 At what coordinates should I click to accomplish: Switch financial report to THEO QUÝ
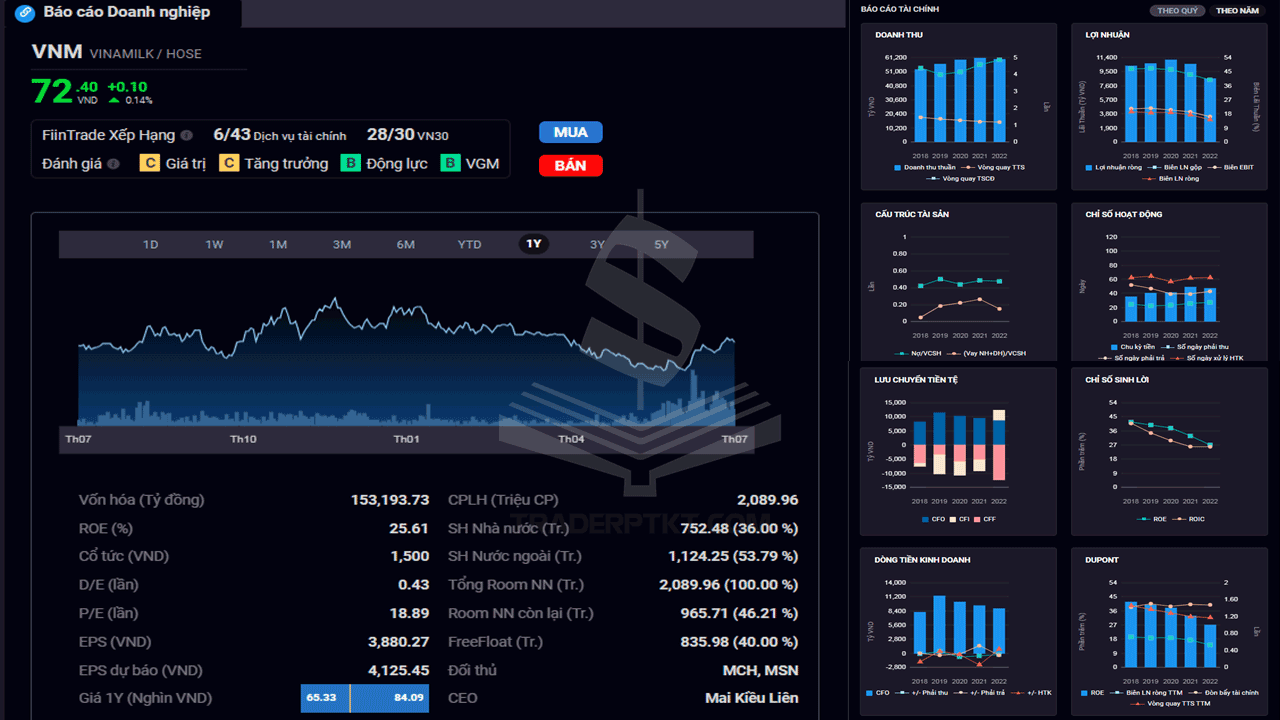[1177, 11]
